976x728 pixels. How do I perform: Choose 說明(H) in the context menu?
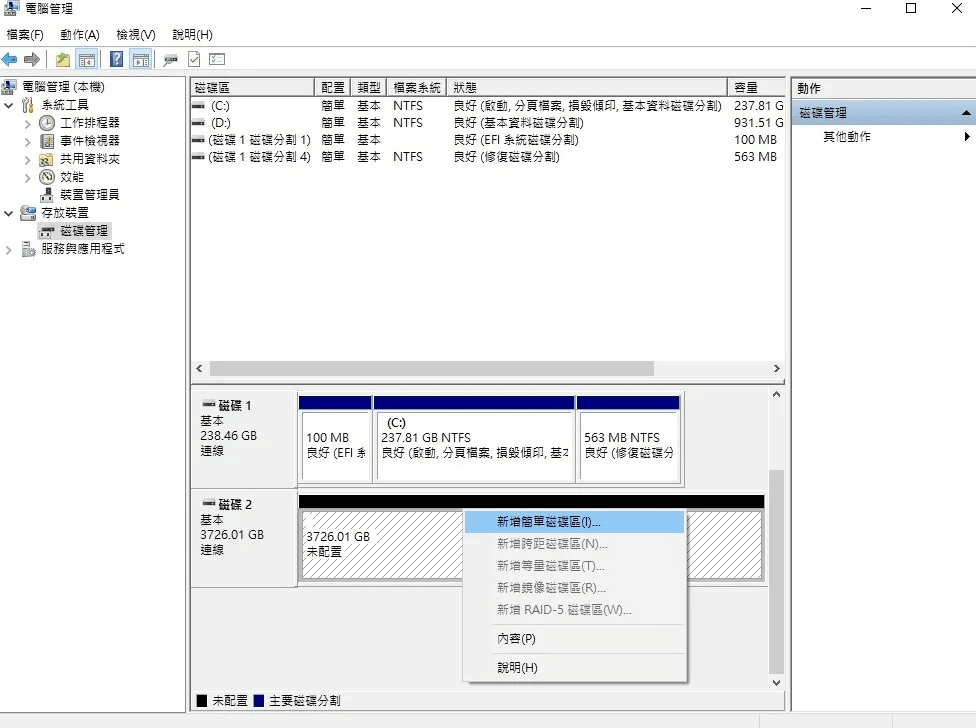tap(575, 667)
